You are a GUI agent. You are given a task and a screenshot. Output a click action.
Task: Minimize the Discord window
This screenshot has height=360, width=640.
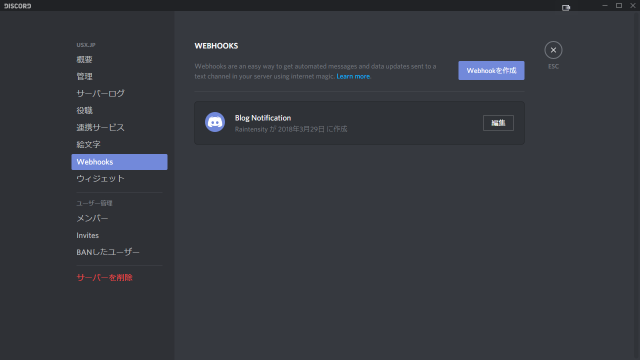pyautogui.click(x=605, y=6)
